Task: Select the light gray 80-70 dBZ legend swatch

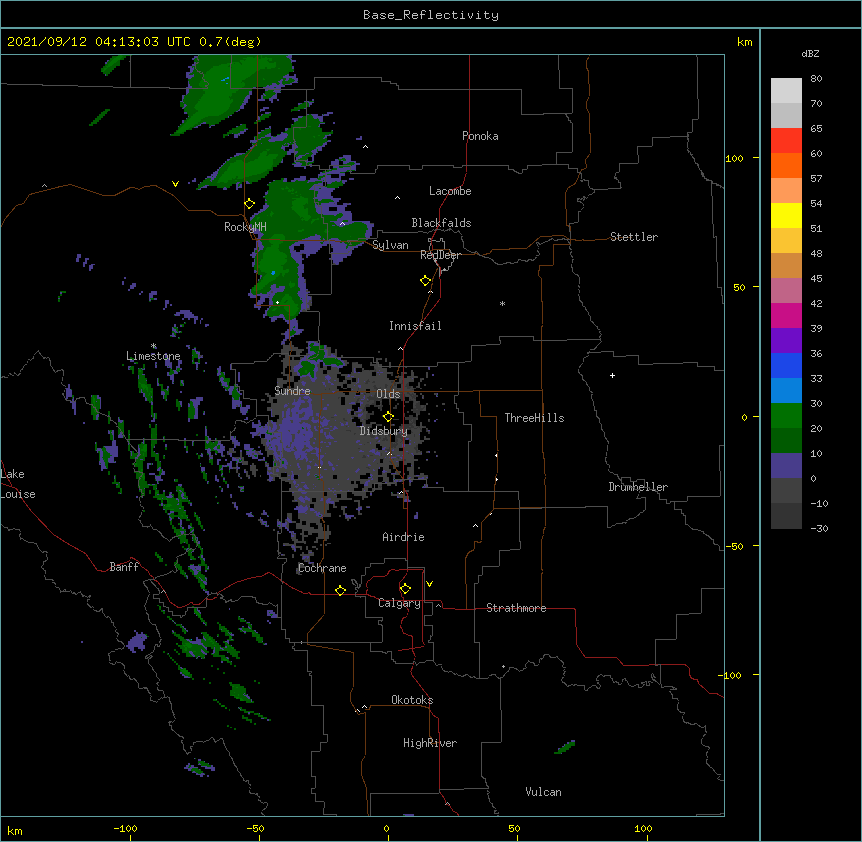Action: (x=786, y=91)
